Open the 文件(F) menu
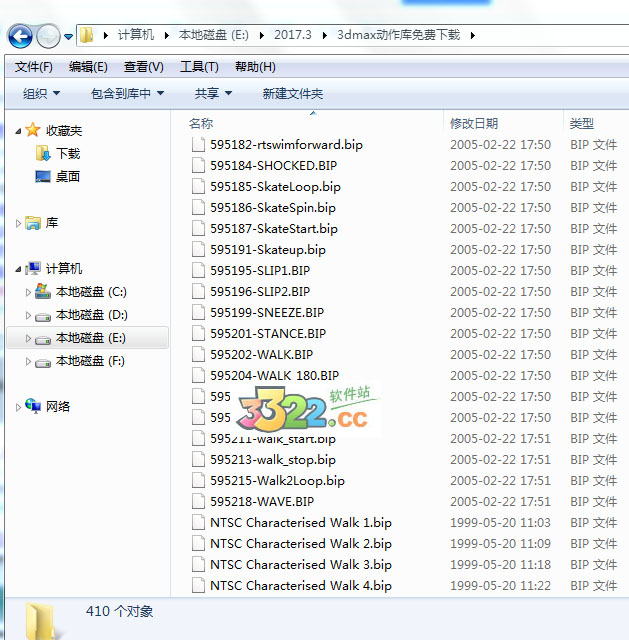The image size is (629, 640). point(33,67)
